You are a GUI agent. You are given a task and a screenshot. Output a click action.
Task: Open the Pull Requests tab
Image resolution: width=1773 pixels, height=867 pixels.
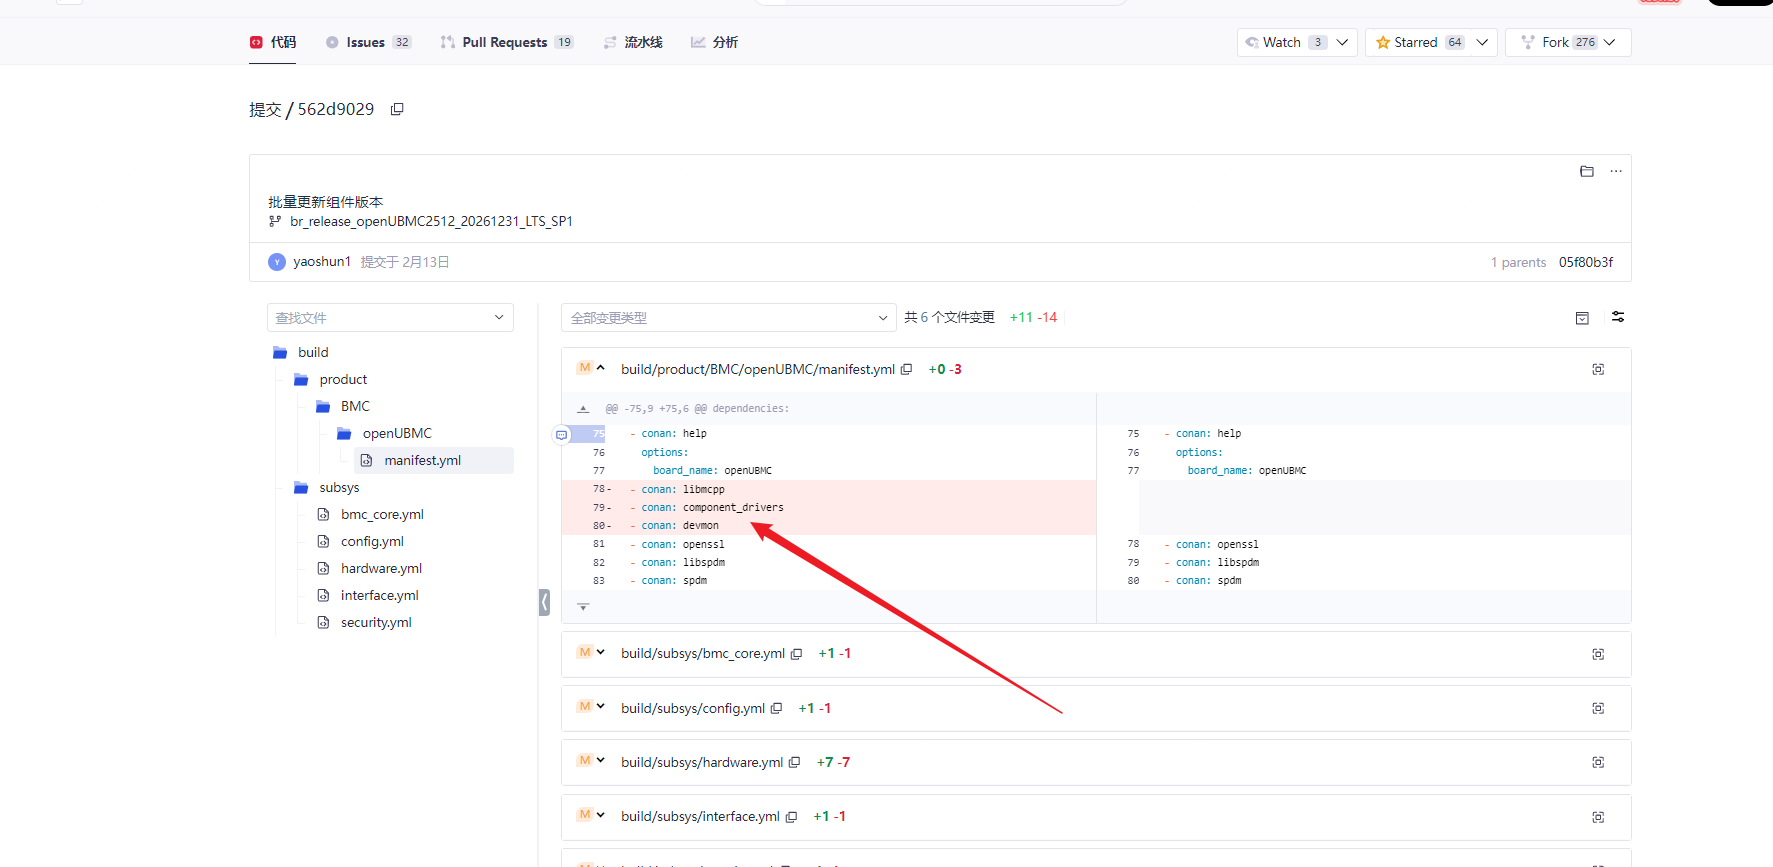506,42
